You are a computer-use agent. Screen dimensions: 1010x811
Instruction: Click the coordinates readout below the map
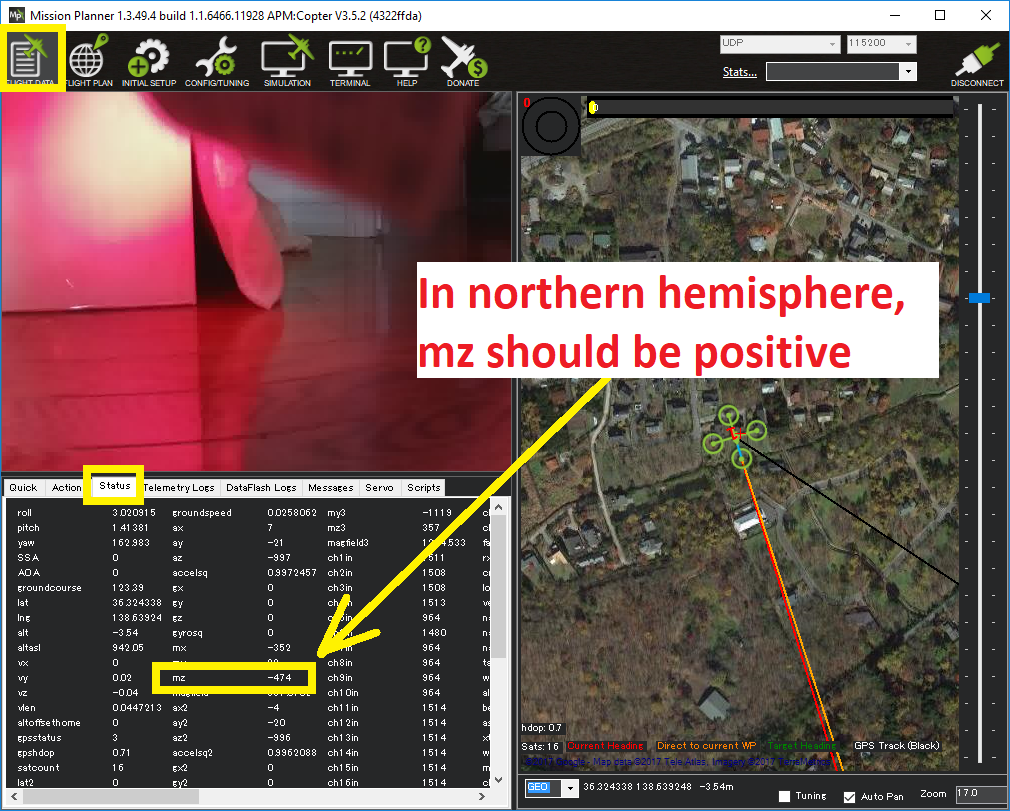pos(658,787)
